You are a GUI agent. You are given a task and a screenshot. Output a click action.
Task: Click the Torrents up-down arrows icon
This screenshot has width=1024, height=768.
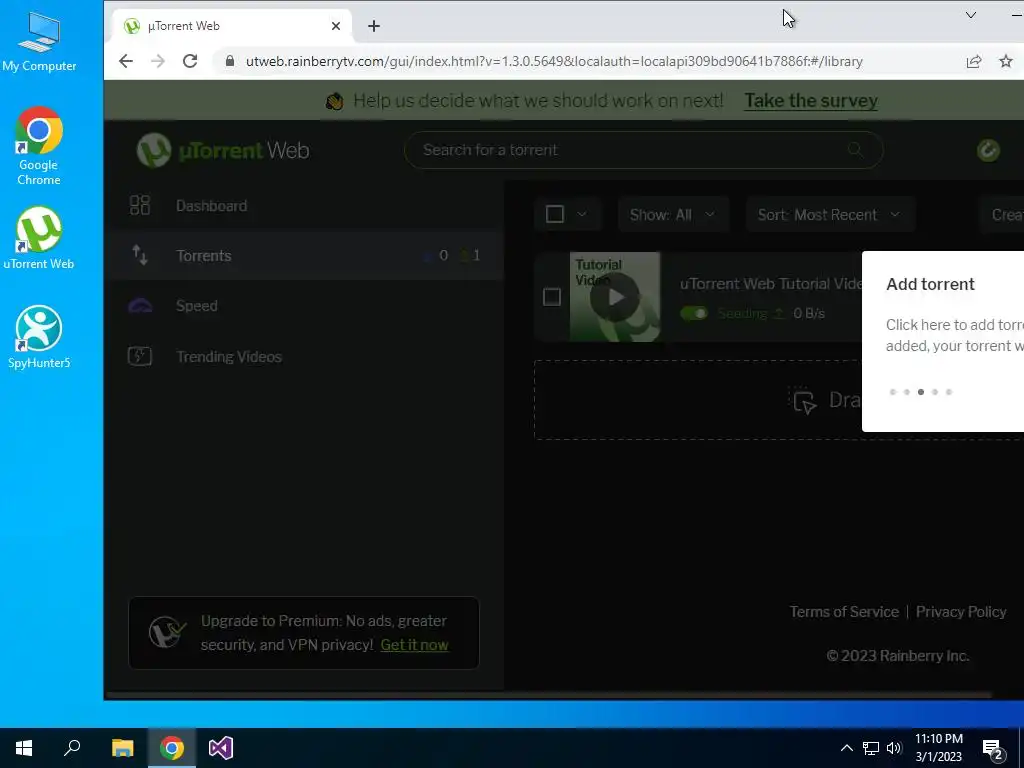pyautogui.click(x=140, y=255)
